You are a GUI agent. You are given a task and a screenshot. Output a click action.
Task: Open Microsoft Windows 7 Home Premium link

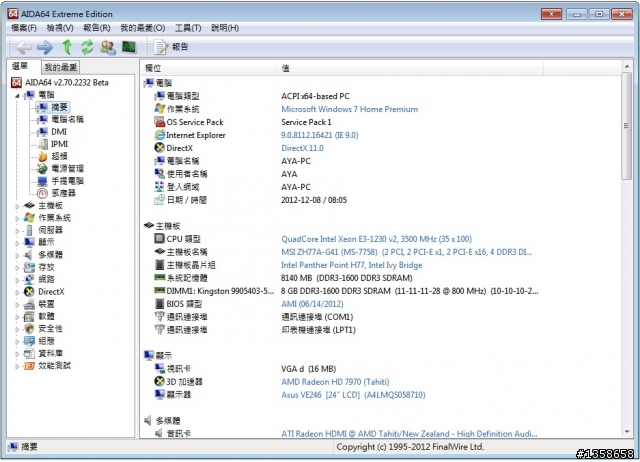point(349,109)
